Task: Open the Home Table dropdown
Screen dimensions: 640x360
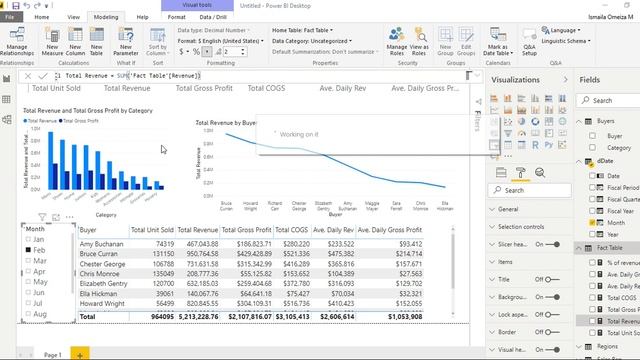Action: (x=302, y=30)
